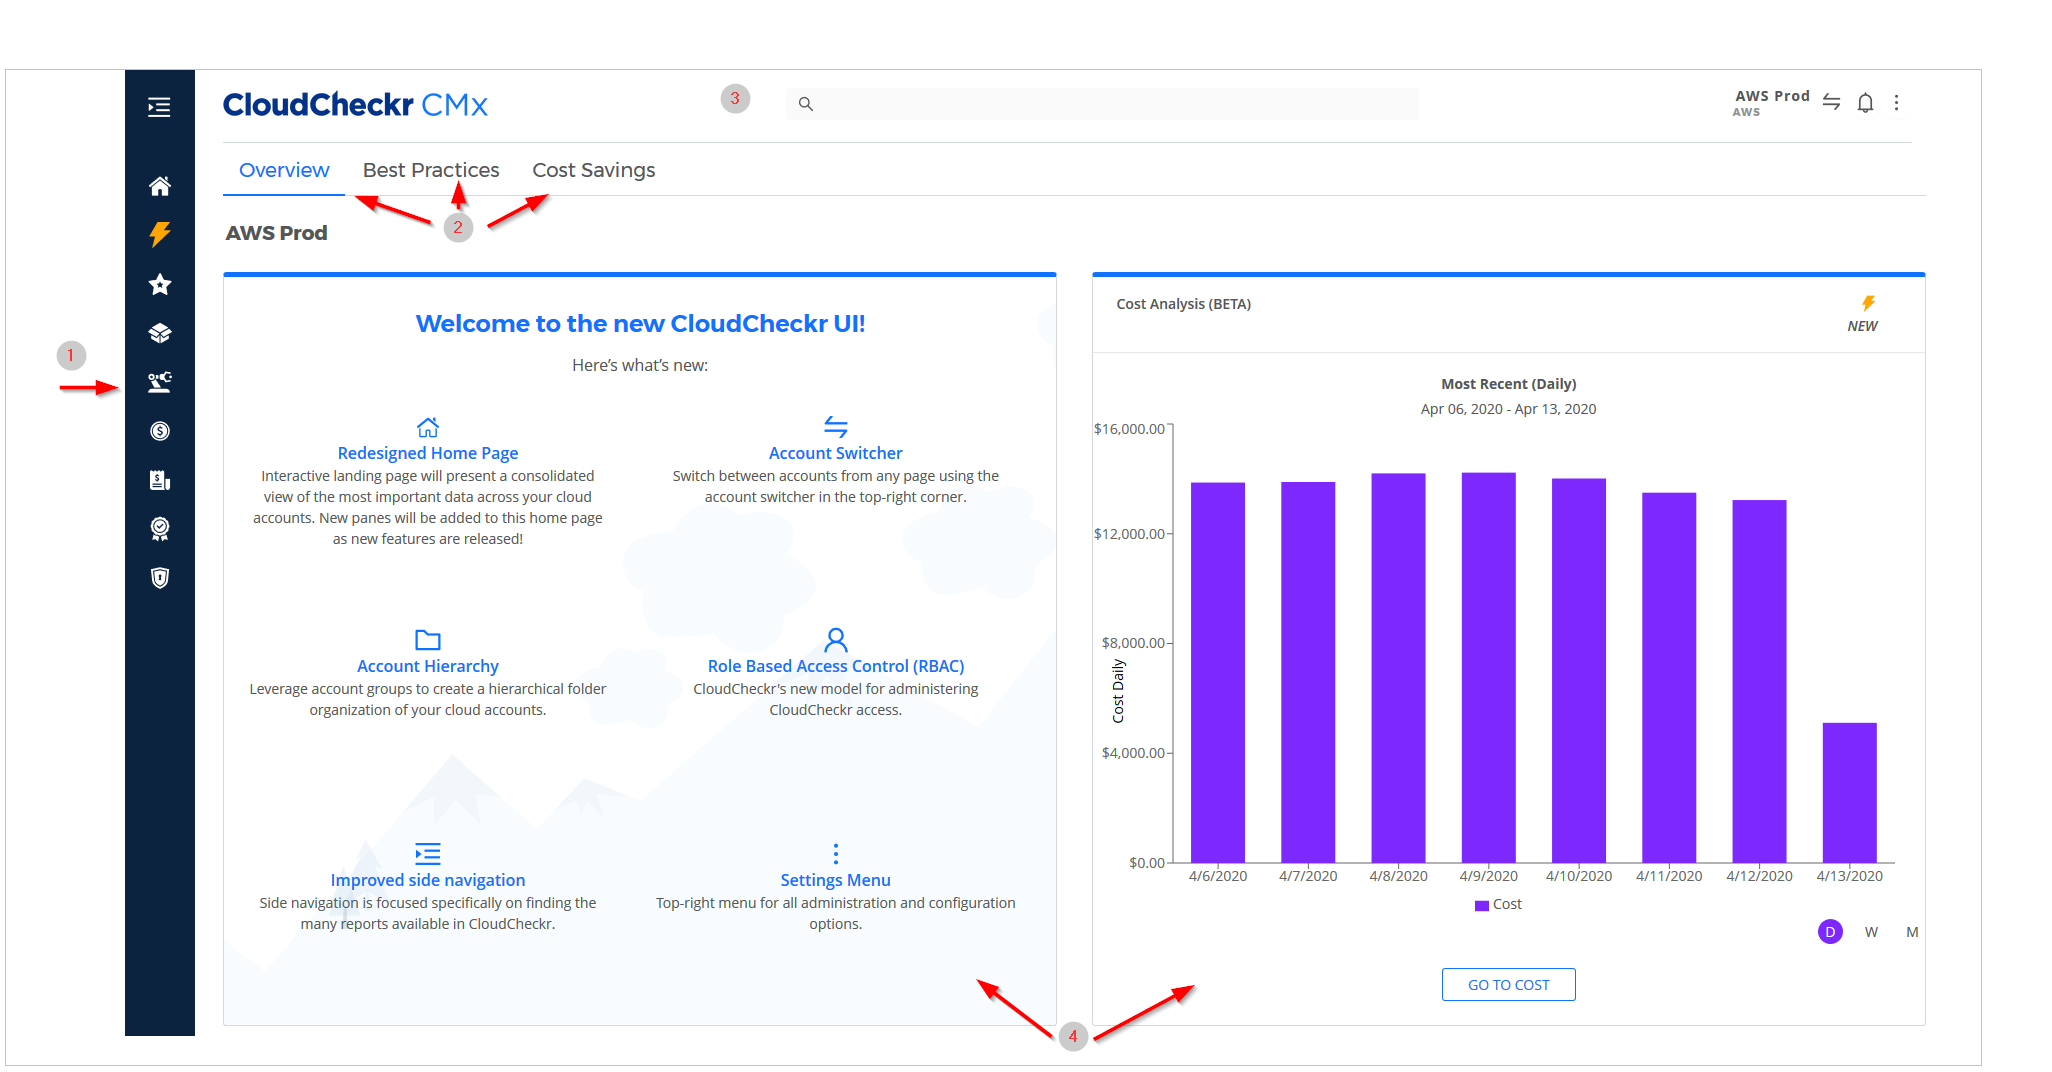Screen dimensions: 2052x1072
Task: Click the Apr 06, 2020 - Apr 13, 2020 date range
Action: pyautogui.click(x=1508, y=409)
